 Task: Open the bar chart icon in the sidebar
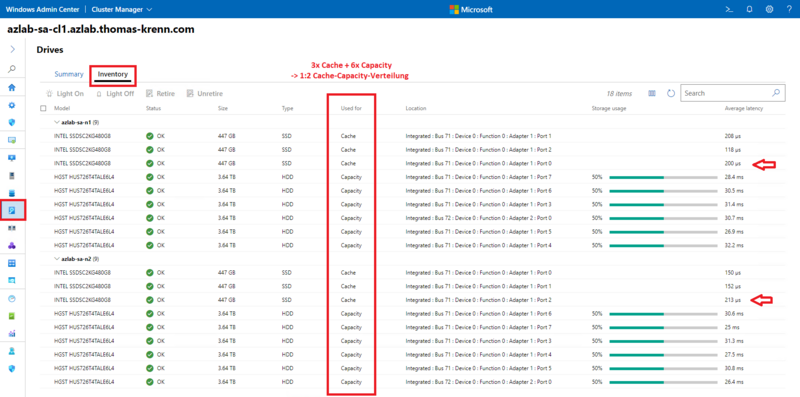pyautogui.click(x=12, y=333)
